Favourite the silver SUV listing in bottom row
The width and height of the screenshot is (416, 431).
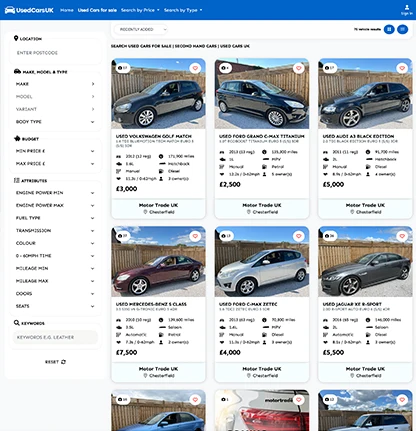[x=402, y=399]
